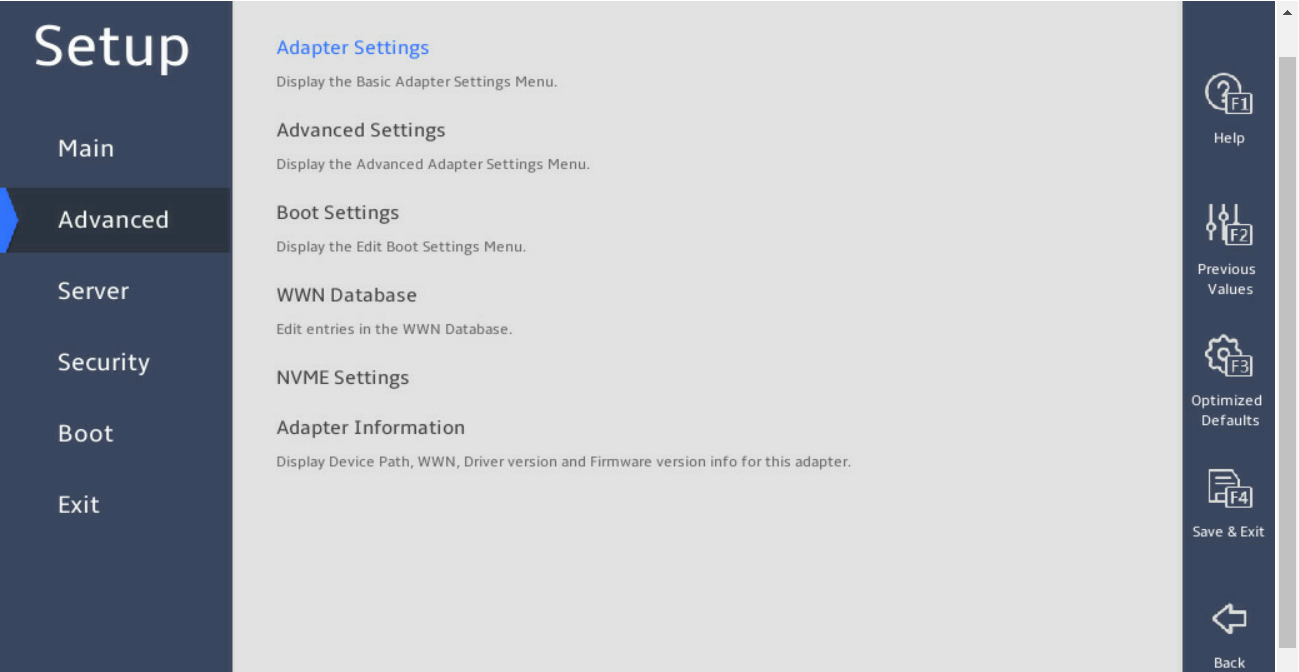Select the Advanced tab in sidebar
The width and height of the screenshot is (1299, 672).
tap(113, 220)
